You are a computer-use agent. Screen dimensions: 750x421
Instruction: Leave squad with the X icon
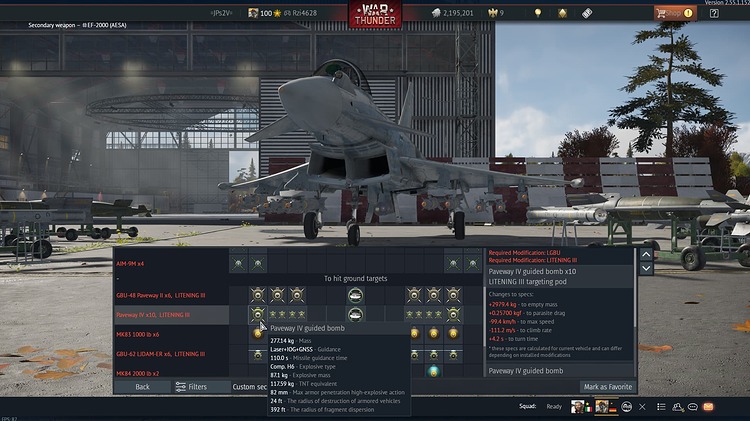[x=642, y=407]
